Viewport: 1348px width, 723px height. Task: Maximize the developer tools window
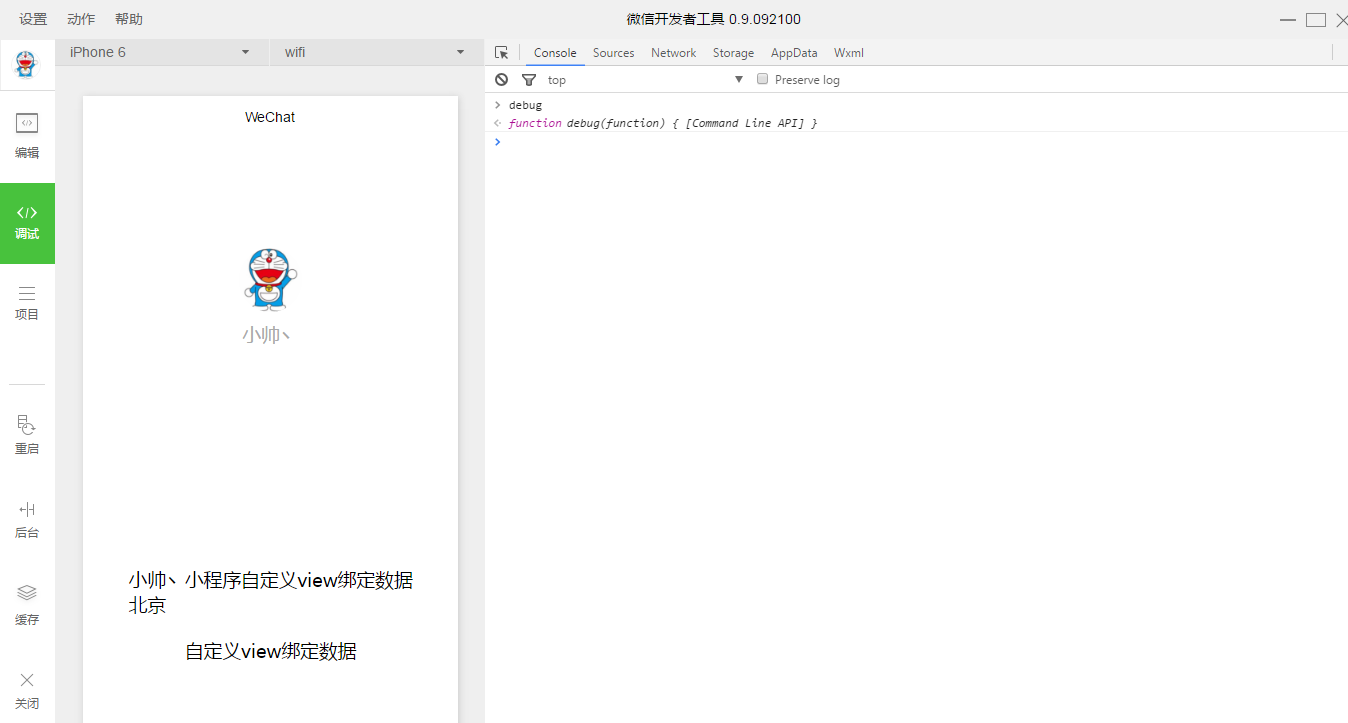(x=1315, y=19)
